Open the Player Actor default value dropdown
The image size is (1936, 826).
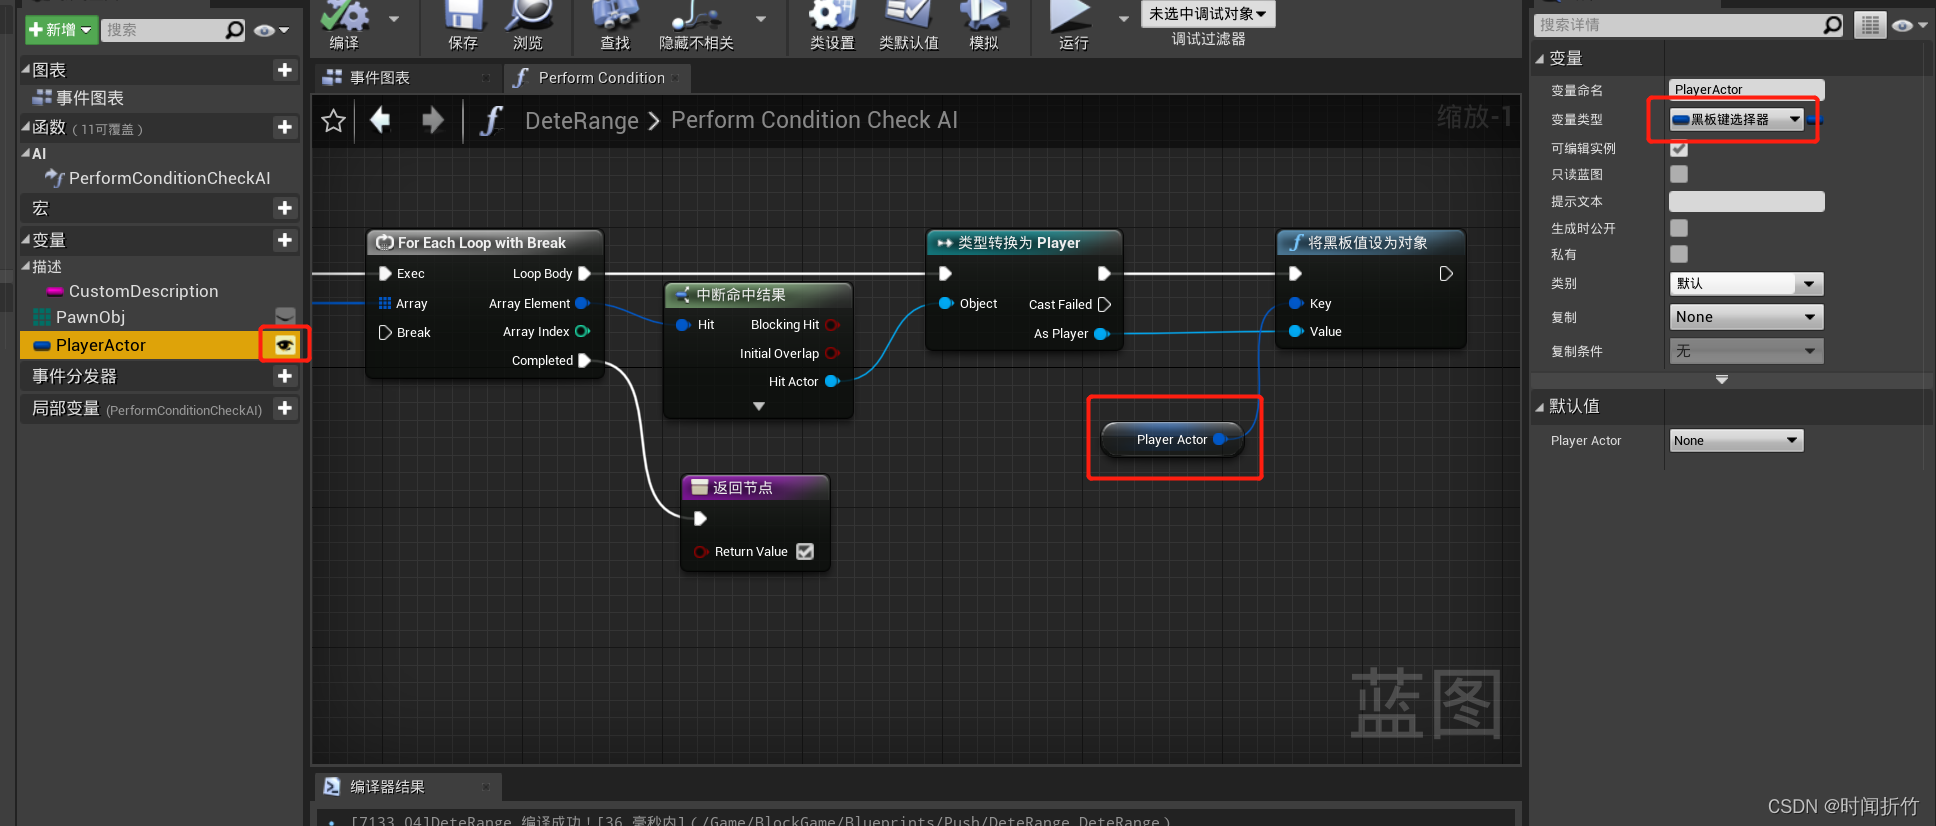[1736, 440]
